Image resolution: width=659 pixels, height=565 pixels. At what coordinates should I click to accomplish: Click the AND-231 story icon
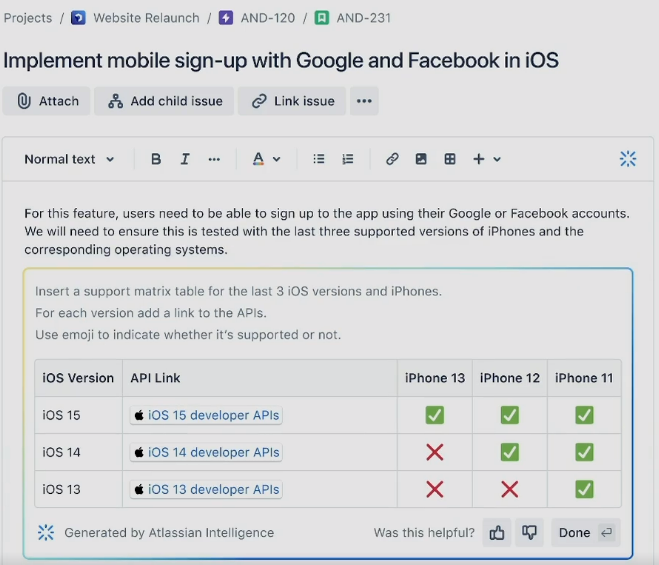pos(322,18)
